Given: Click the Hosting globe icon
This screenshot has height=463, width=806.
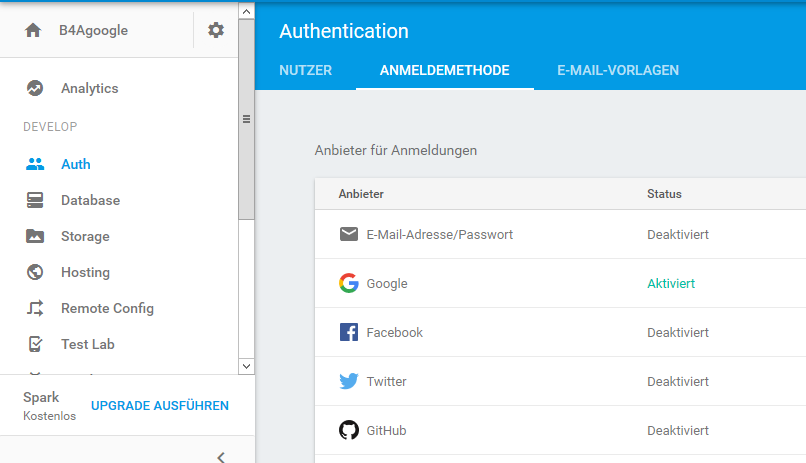Looking at the screenshot, I should click(35, 272).
